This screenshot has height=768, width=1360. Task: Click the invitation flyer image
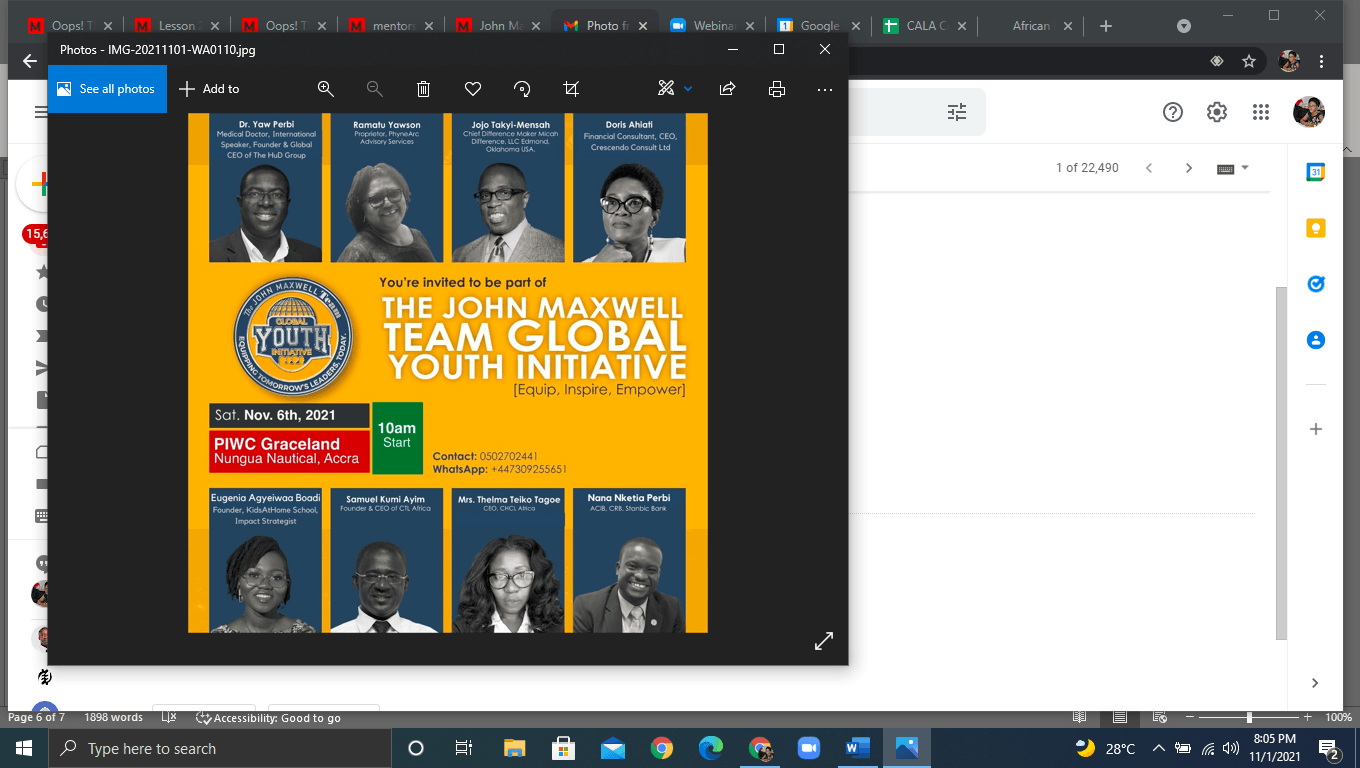pos(448,373)
